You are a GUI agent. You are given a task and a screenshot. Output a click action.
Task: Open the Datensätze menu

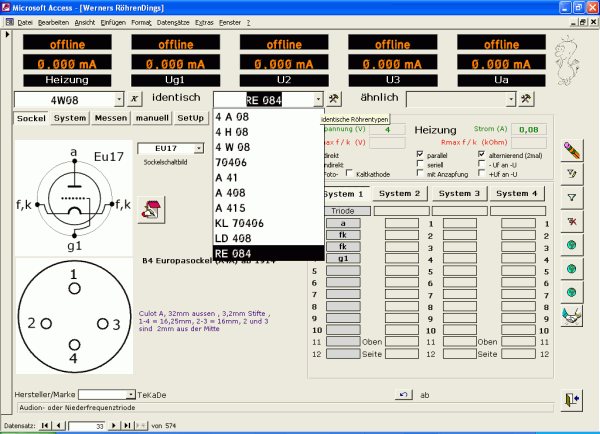coord(173,23)
